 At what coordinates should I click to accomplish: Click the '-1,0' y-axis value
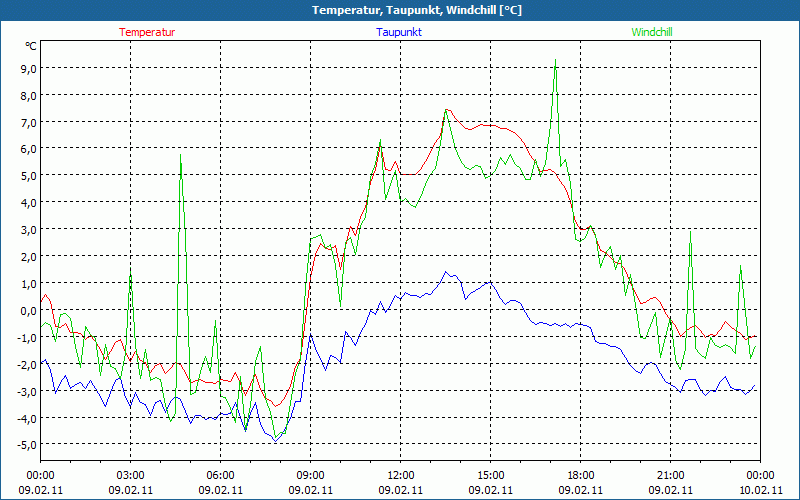pyautogui.click(x=26, y=337)
